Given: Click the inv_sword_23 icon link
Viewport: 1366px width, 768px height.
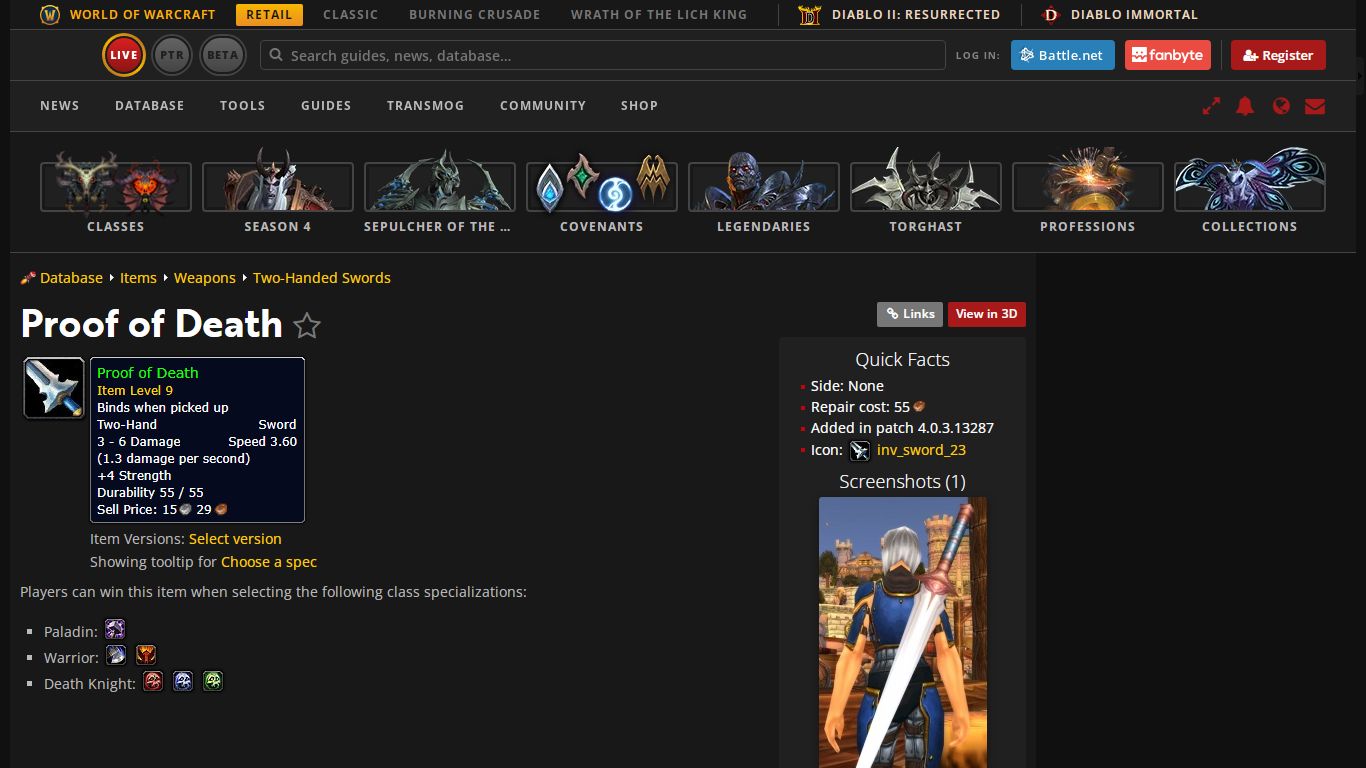Looking at the screenshot, I should [921, 450].
